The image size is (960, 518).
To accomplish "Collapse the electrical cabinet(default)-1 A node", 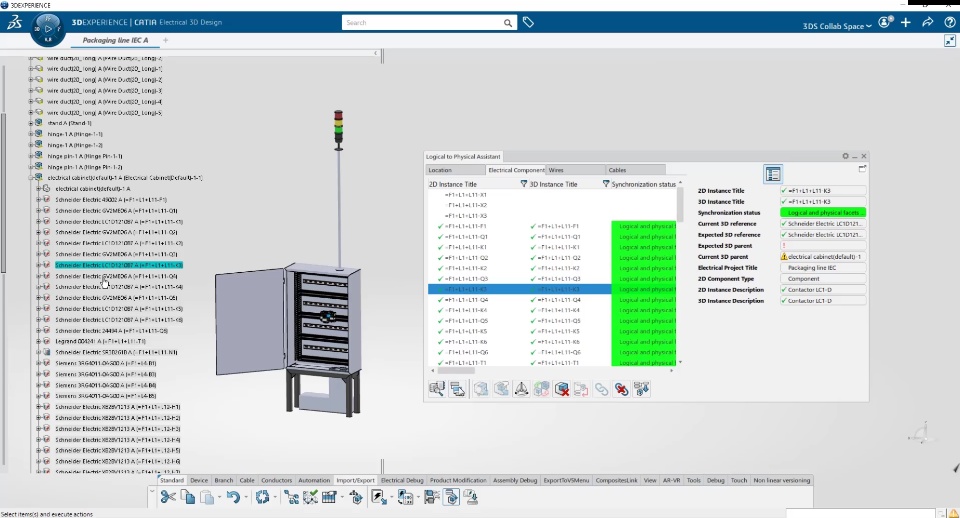I will [31, 178].
